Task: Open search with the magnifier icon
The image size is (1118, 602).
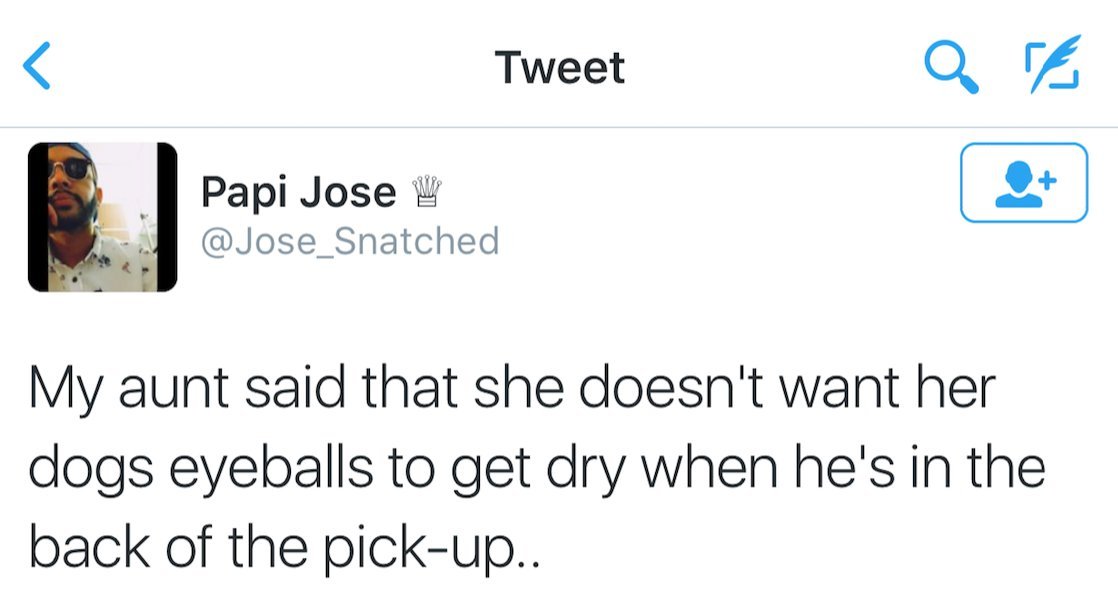Action: (x=950, y=67)
